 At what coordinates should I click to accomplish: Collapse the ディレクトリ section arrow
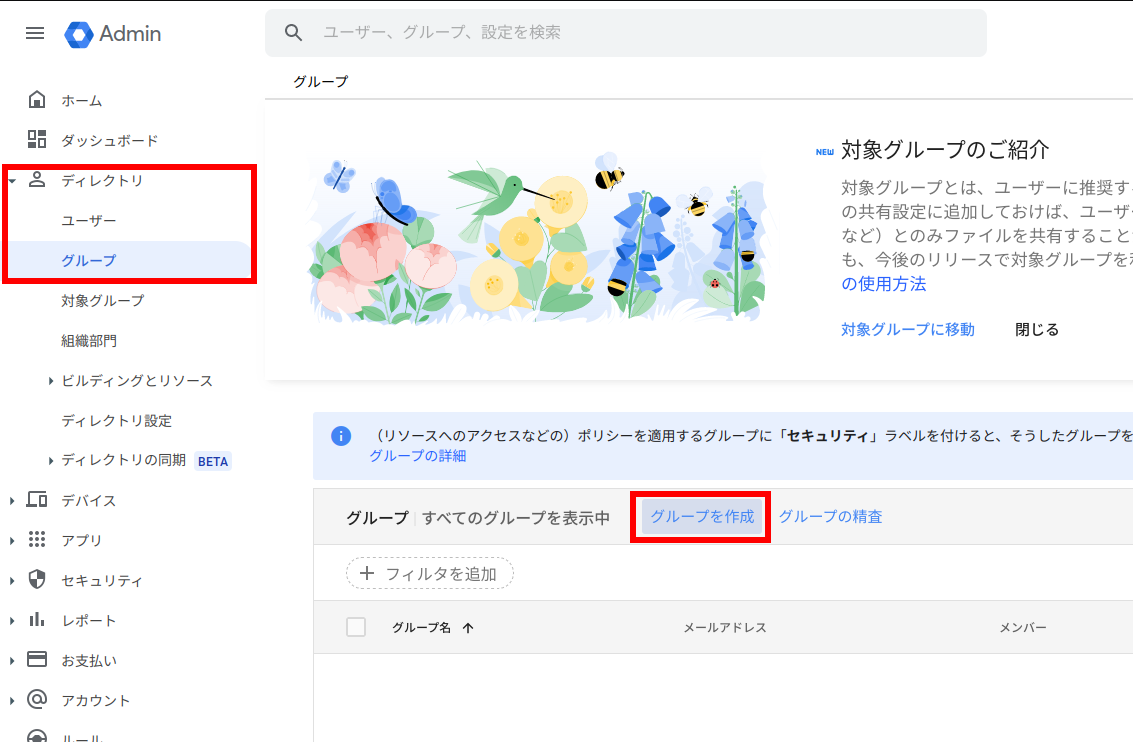(12, 181)
